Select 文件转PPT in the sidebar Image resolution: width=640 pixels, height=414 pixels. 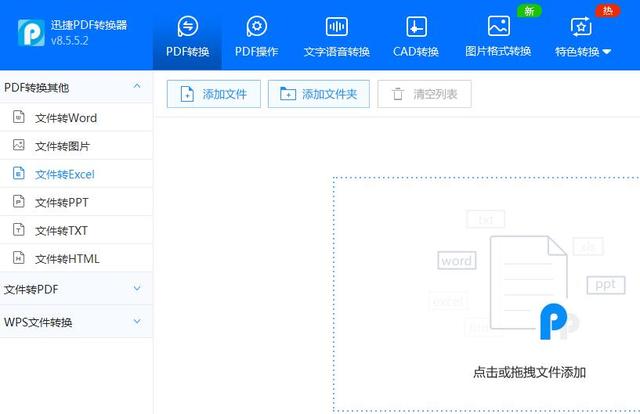76,202
